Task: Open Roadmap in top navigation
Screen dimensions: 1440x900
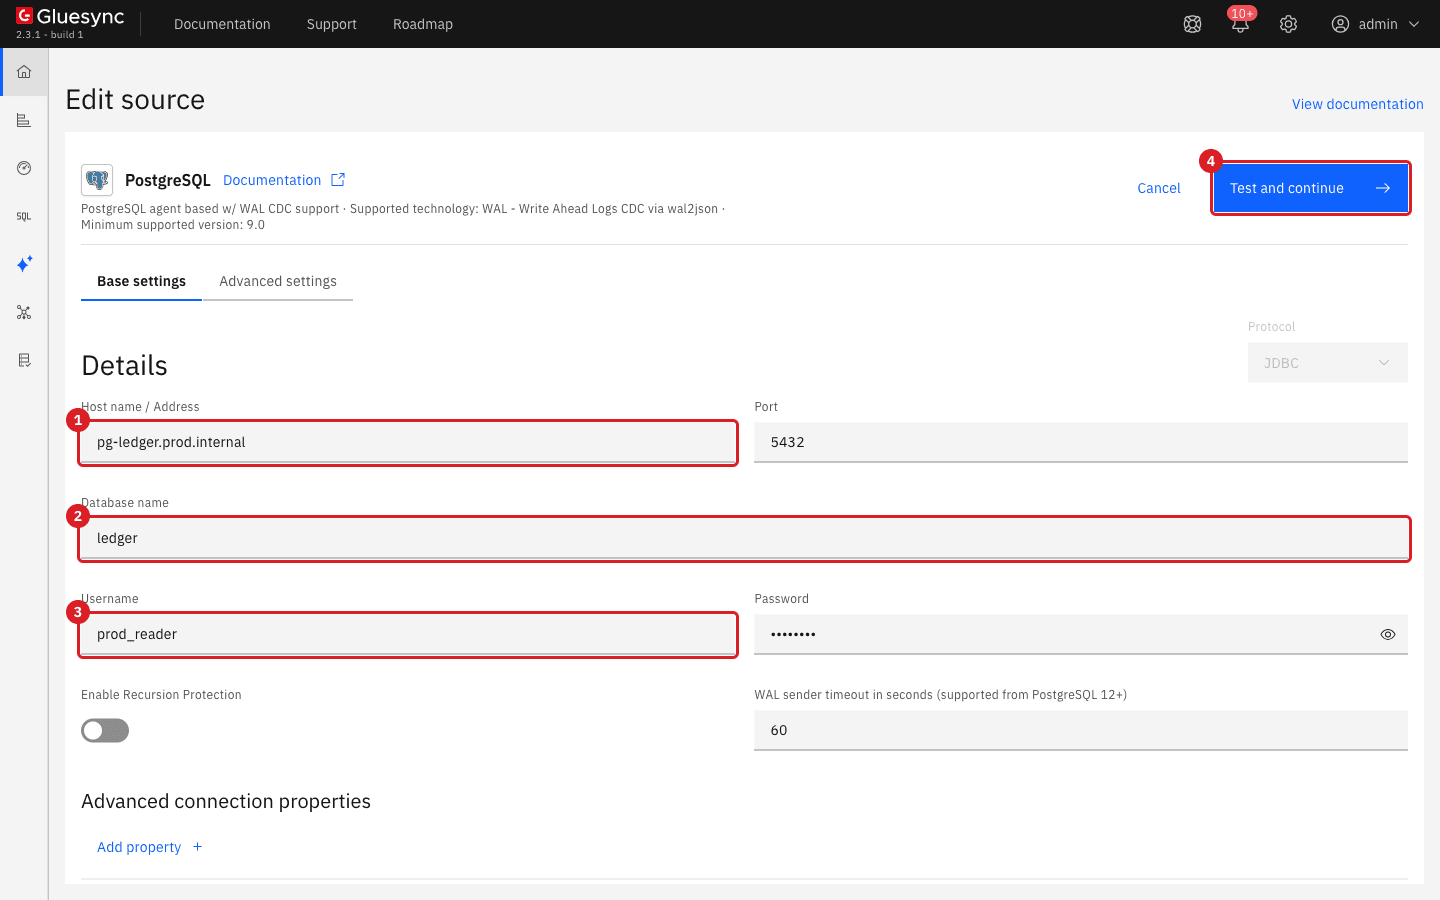Action: (423, 24)
